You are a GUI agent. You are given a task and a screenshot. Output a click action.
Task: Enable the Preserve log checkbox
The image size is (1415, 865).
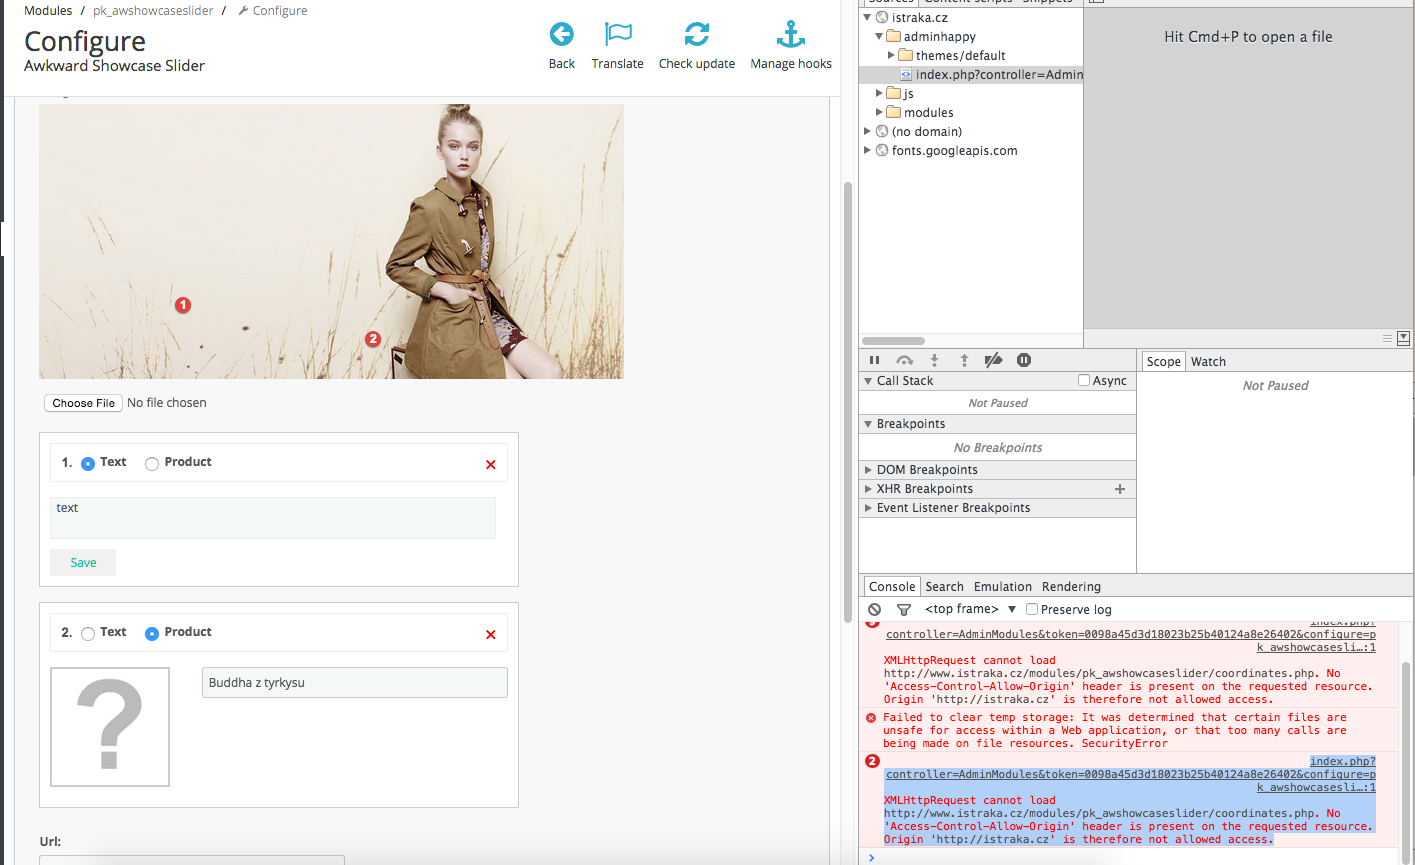(x=1032, y=609)
